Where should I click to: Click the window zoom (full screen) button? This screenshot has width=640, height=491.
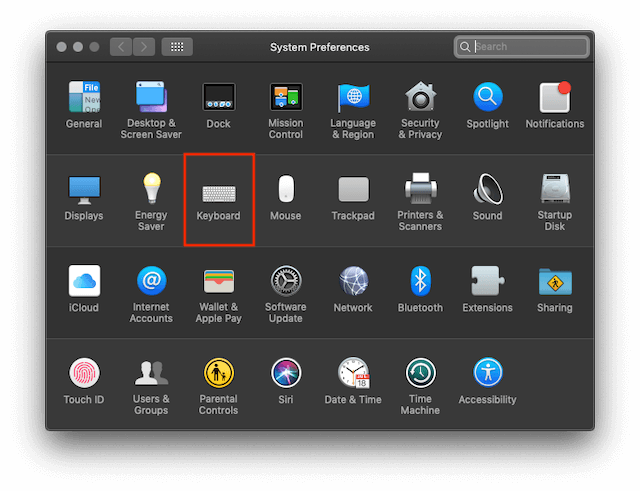[x=94, y=47]
